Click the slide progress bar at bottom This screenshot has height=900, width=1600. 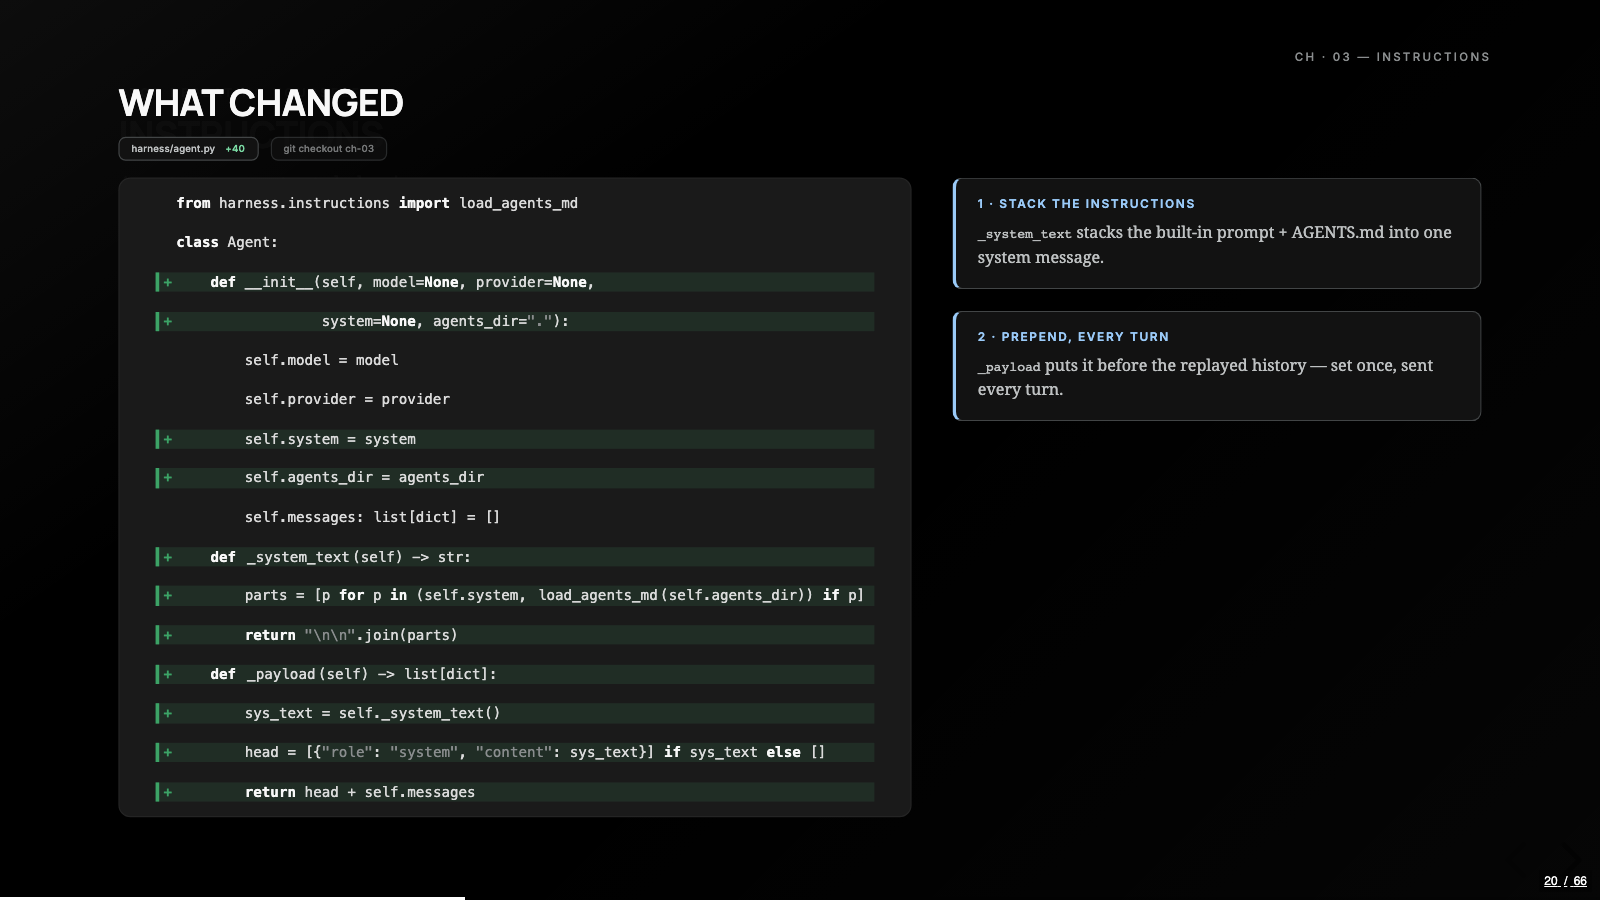tap(800, 898)
